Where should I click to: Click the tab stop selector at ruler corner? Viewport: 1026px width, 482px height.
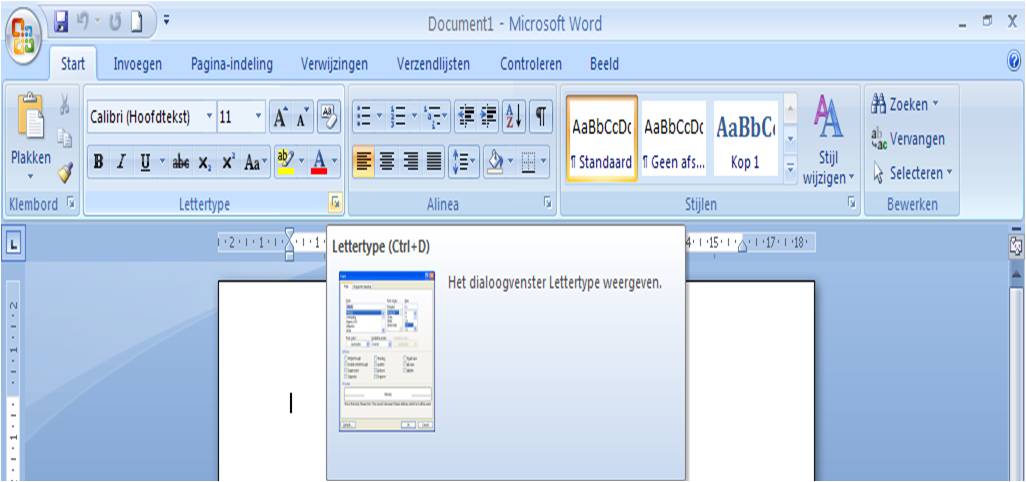(x=14, y=245)
